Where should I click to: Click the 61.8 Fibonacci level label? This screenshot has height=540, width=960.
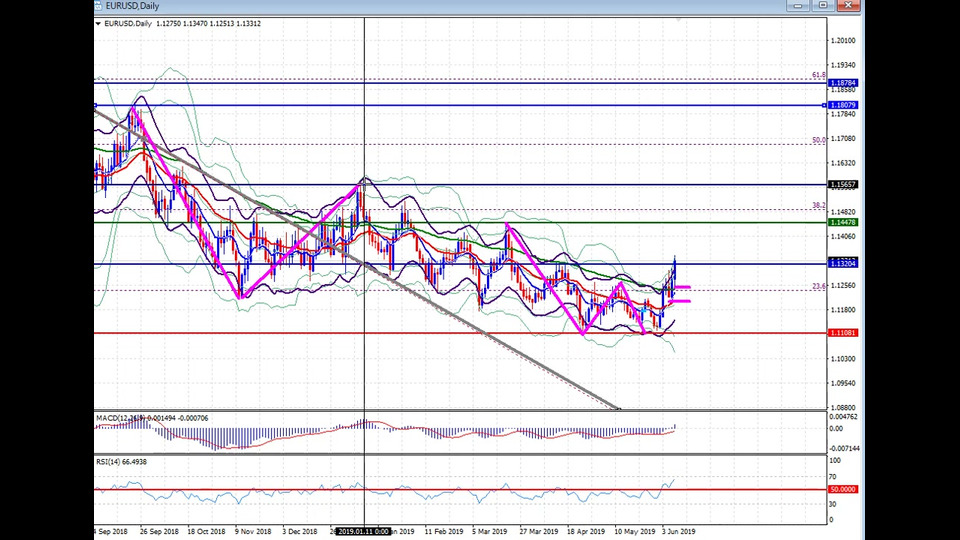819,75
